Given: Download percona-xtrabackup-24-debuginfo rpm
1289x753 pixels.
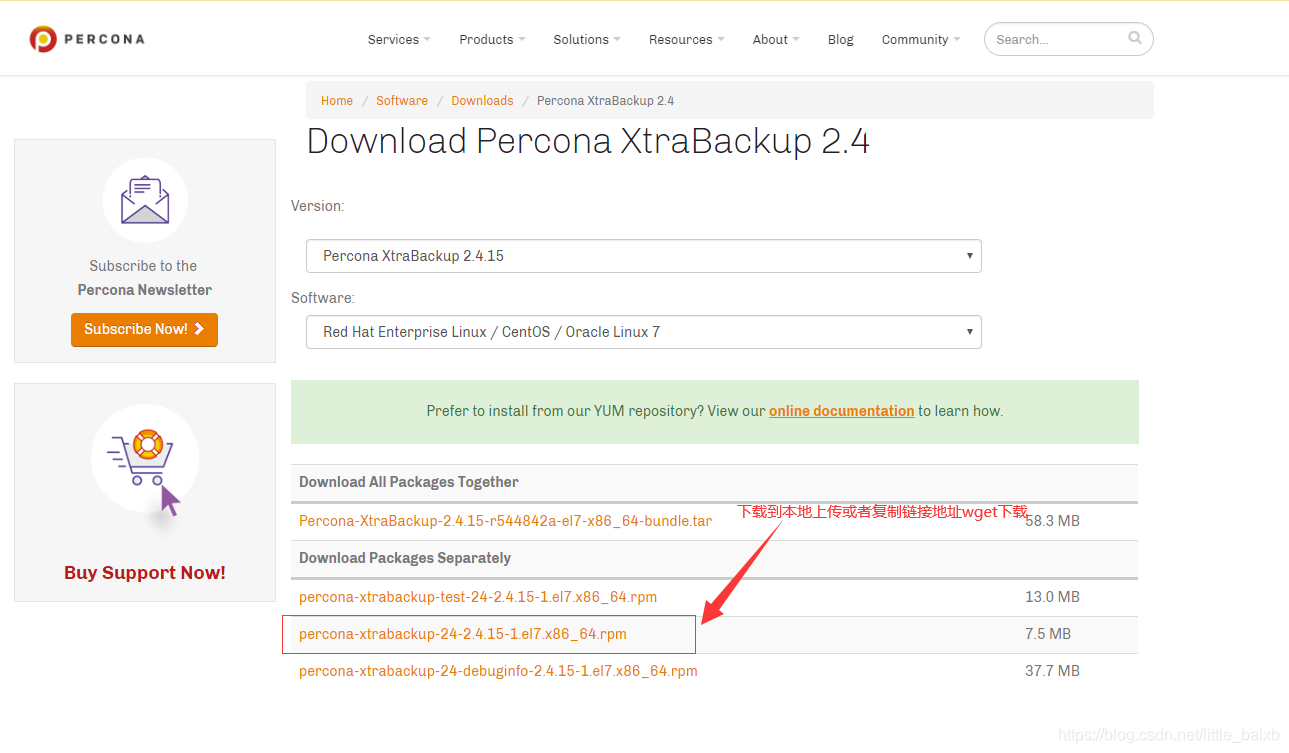Looking at the screenshot, I should (x=498, y=671).
